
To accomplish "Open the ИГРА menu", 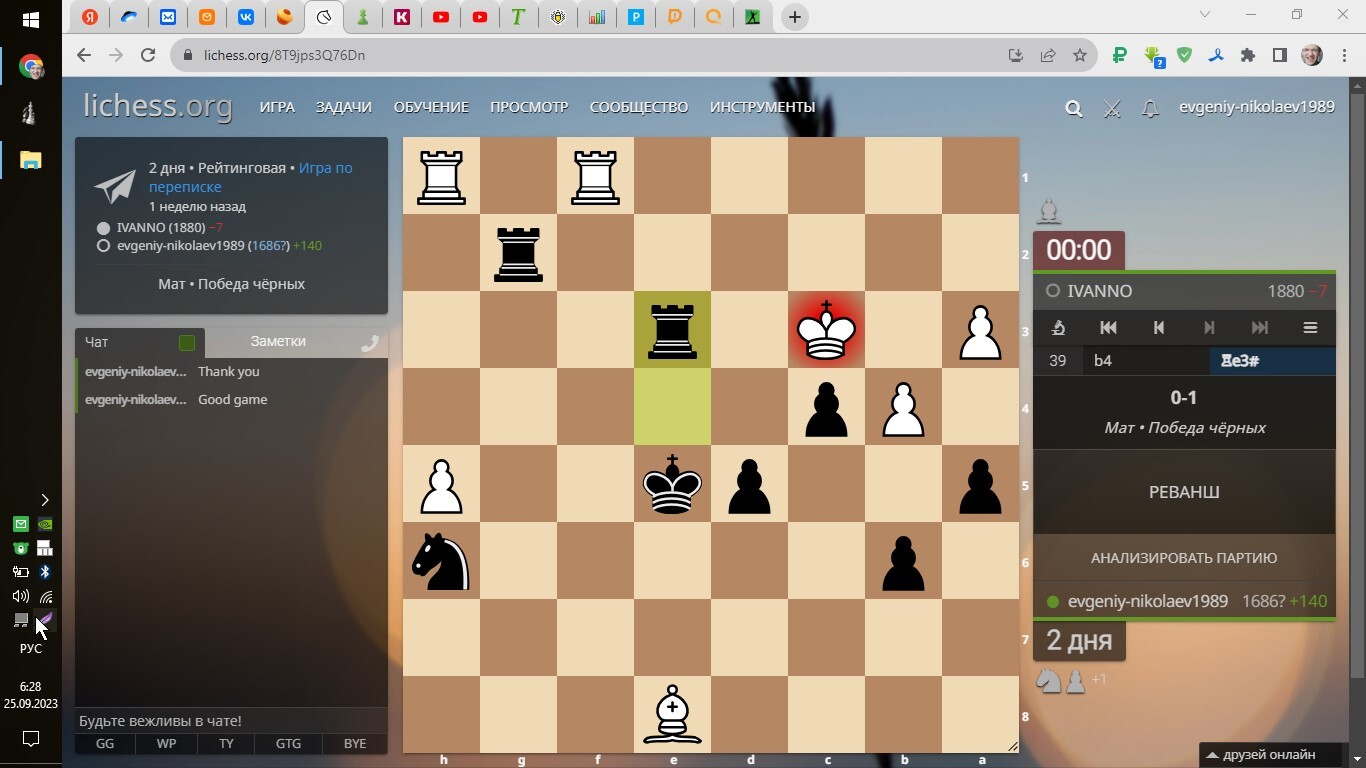I will point(277,107).
